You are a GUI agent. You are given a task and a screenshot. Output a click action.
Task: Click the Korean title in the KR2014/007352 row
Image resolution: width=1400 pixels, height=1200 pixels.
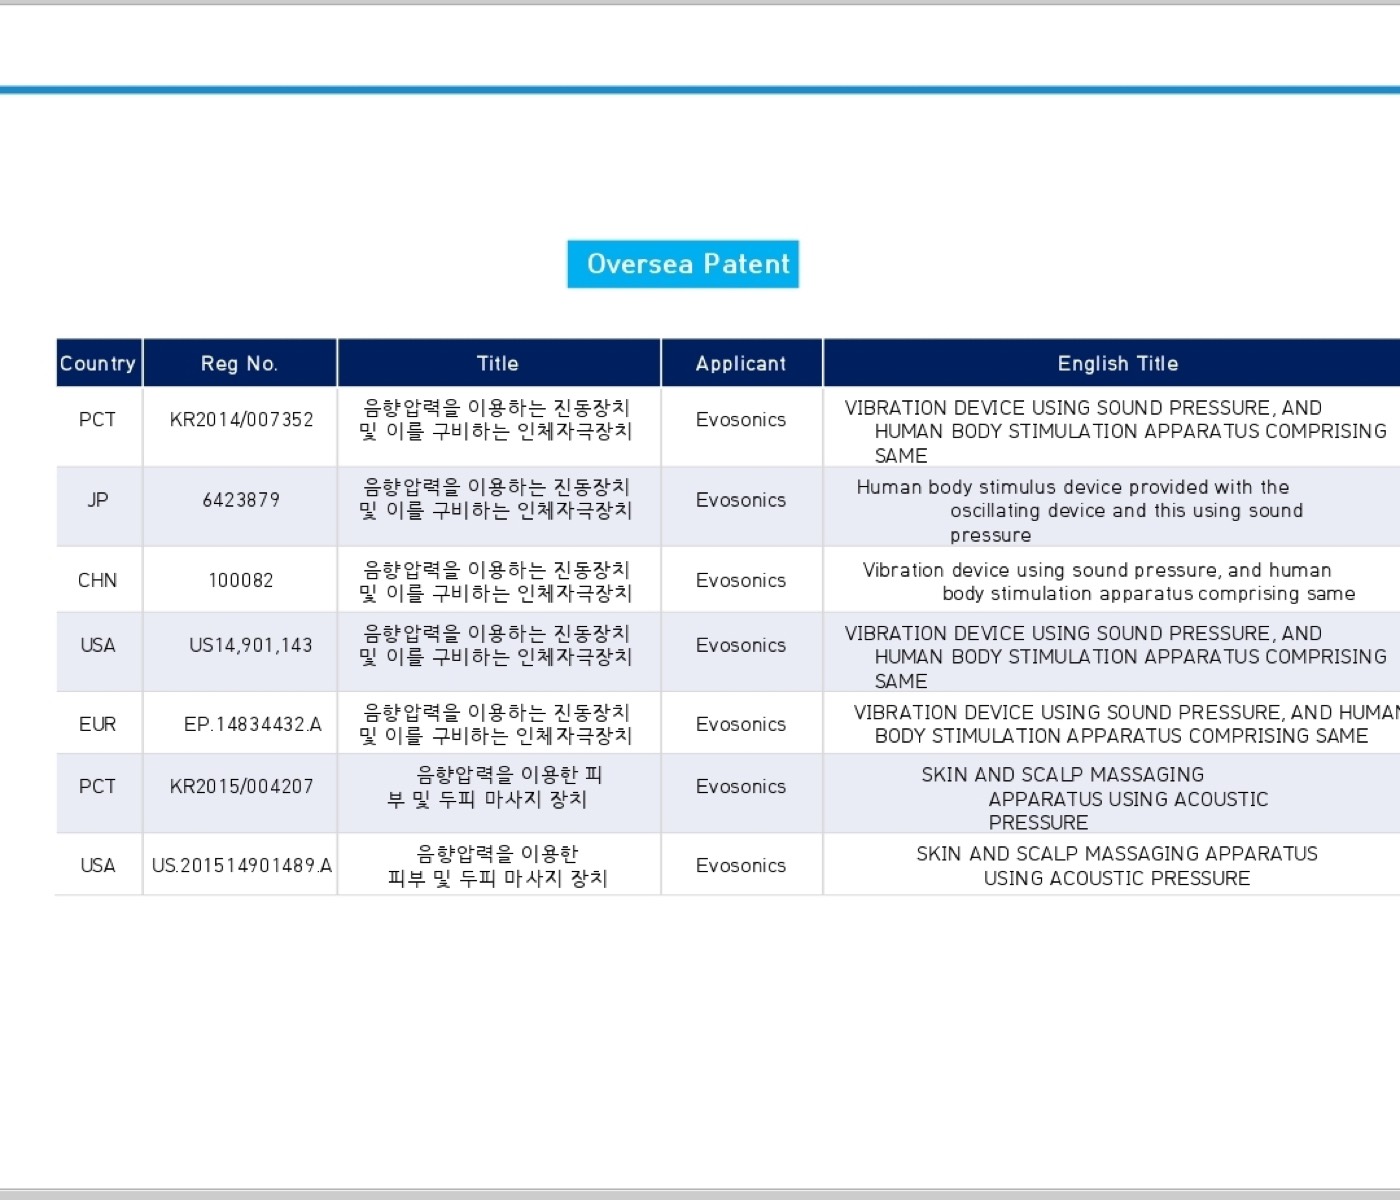pos(496,420)
